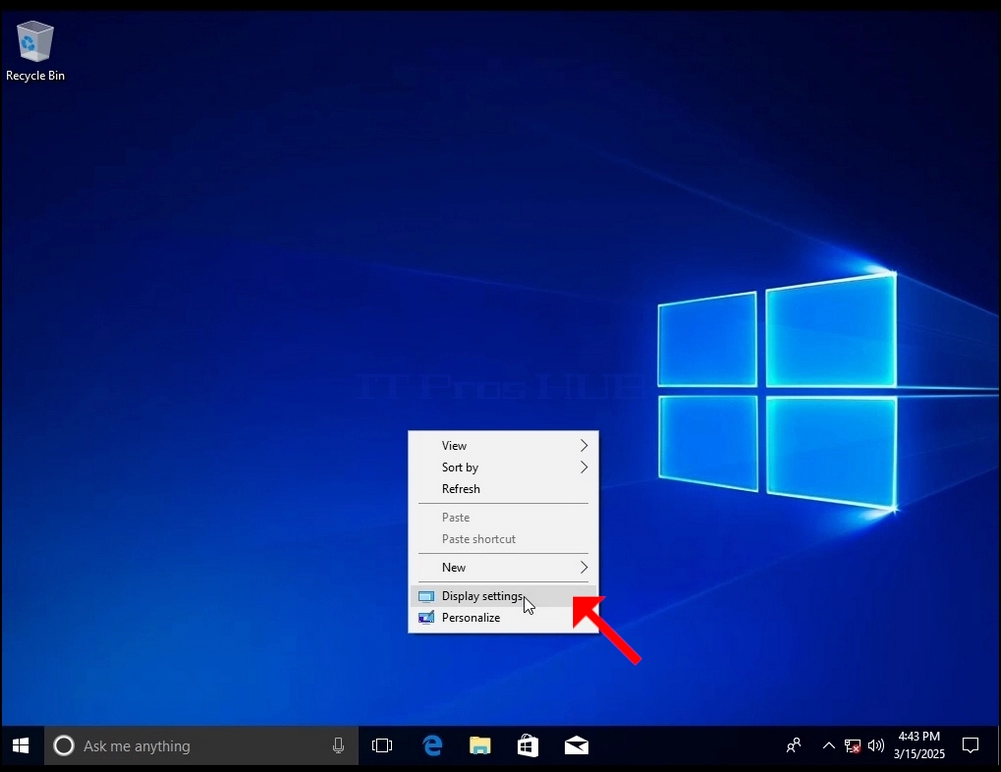Click the Windows Start button
The image size is (1001, 772).
[21, 745]
